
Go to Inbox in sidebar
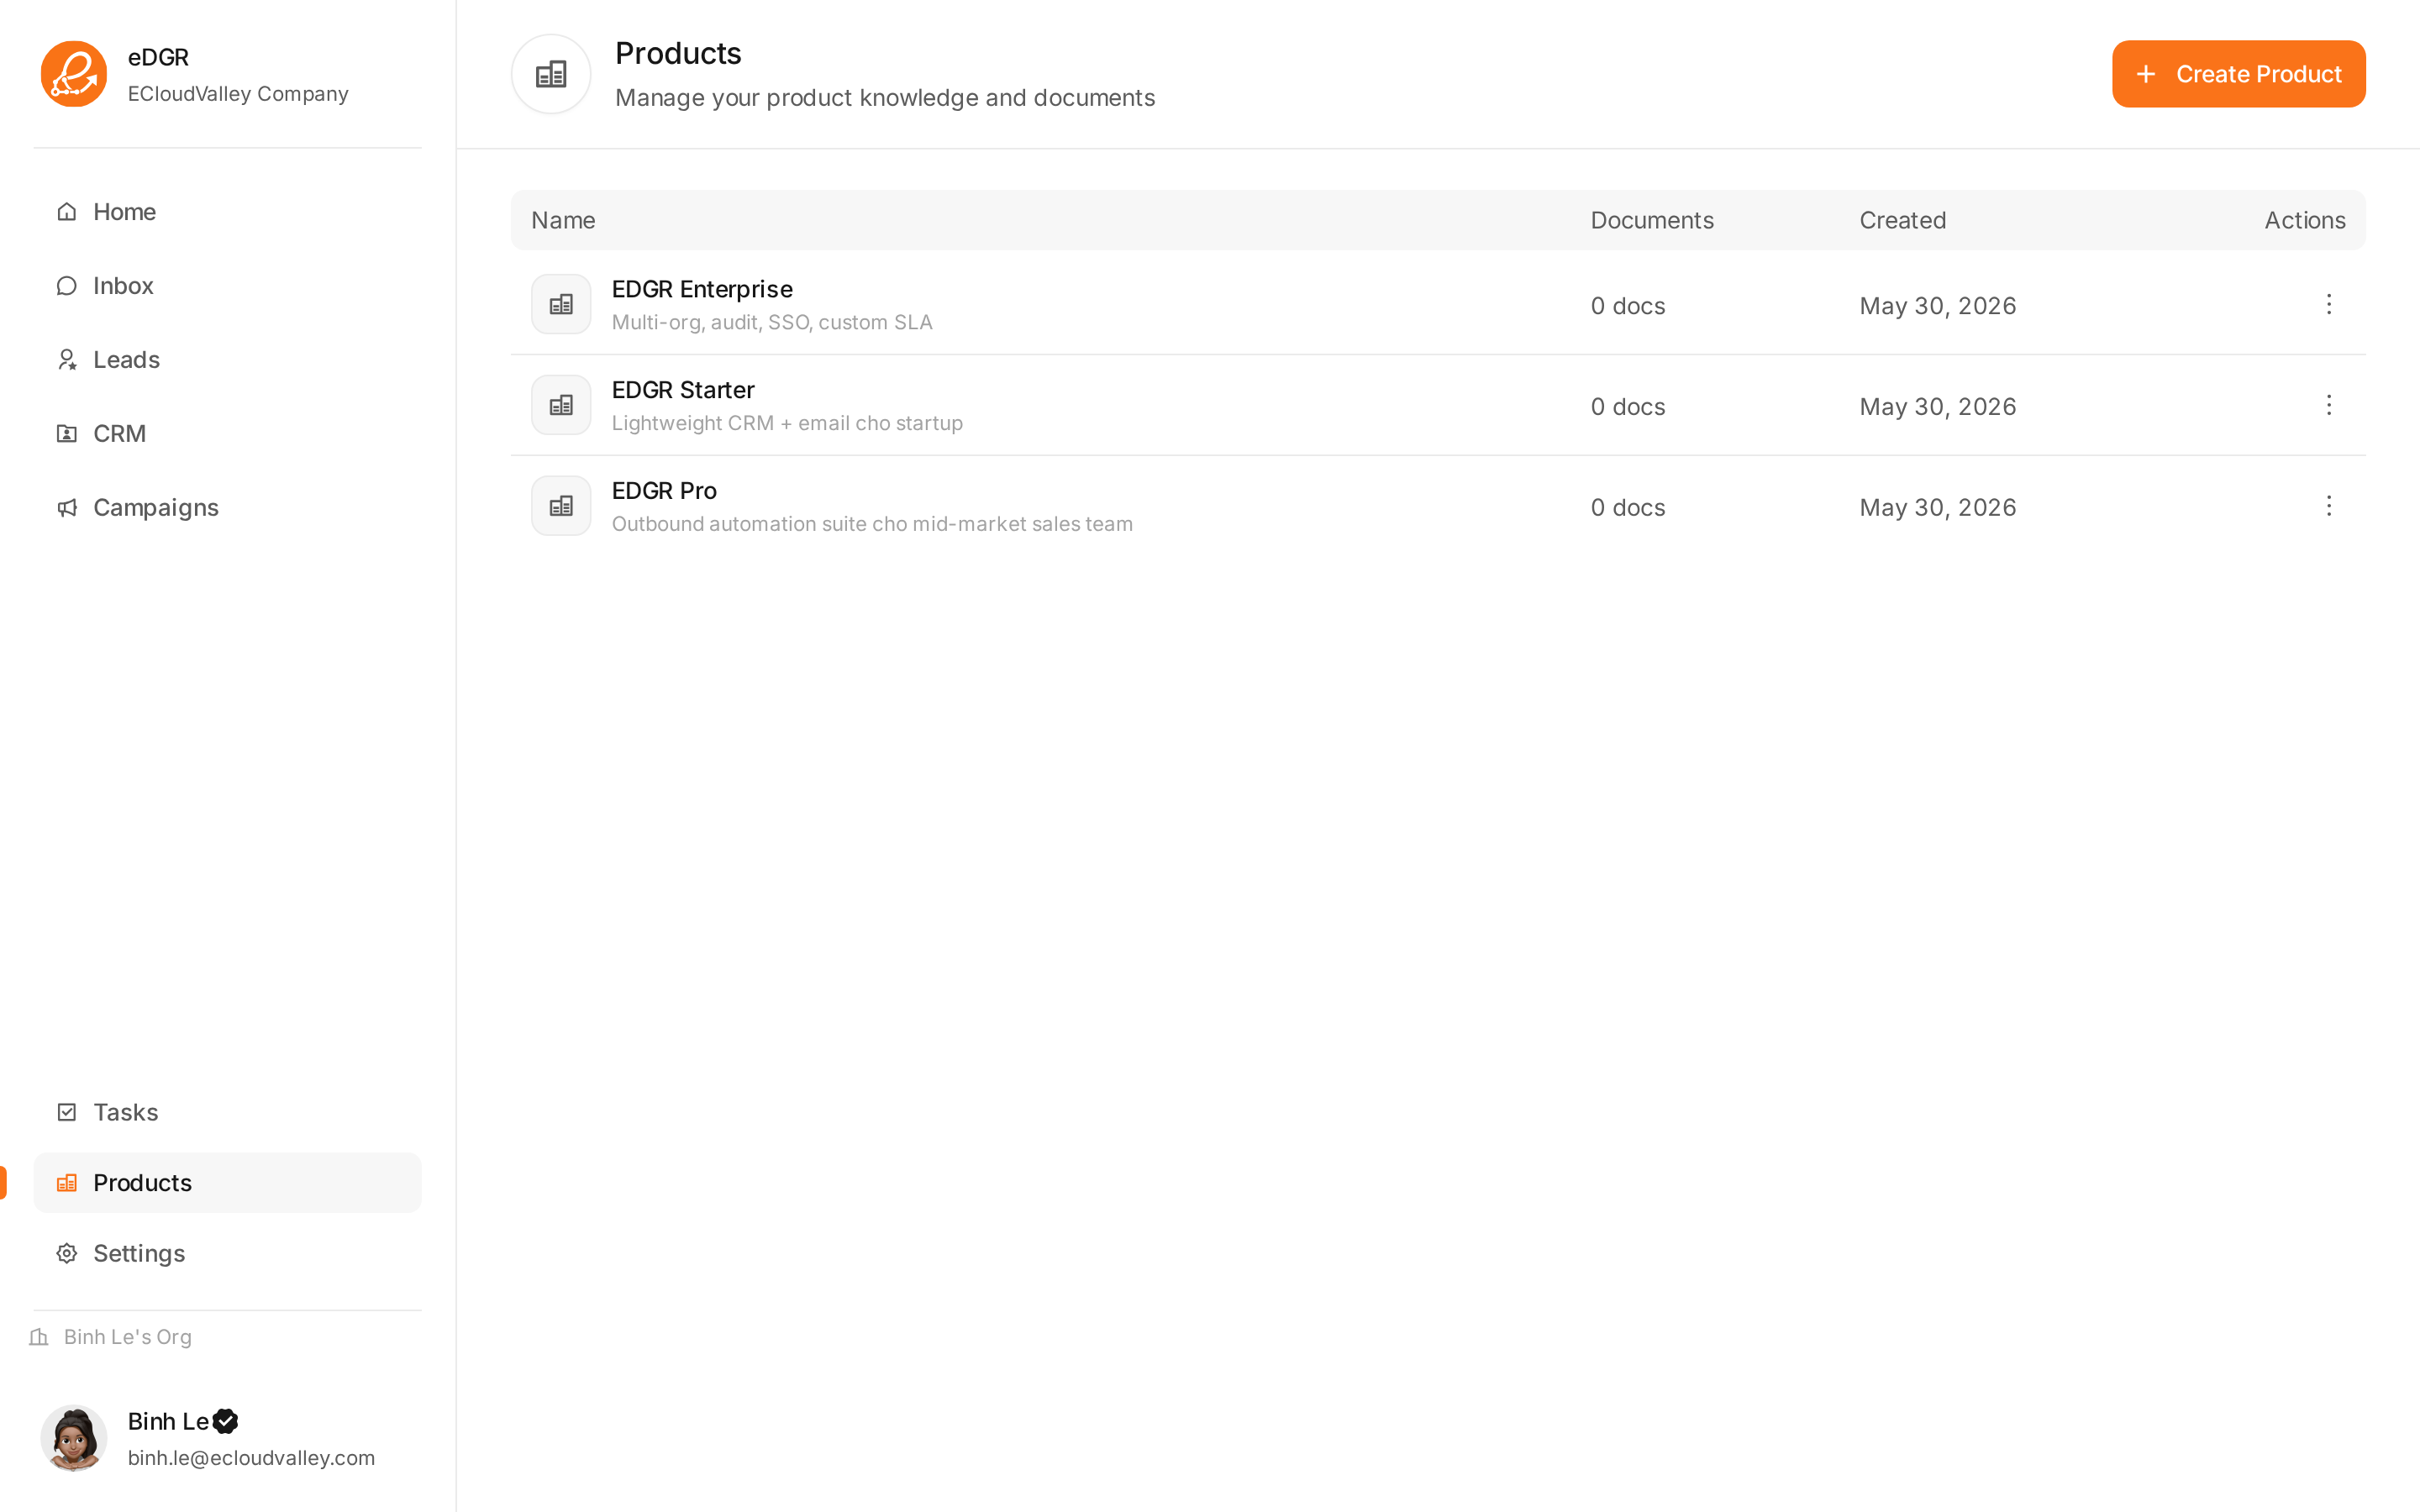(x=227, y=286)
